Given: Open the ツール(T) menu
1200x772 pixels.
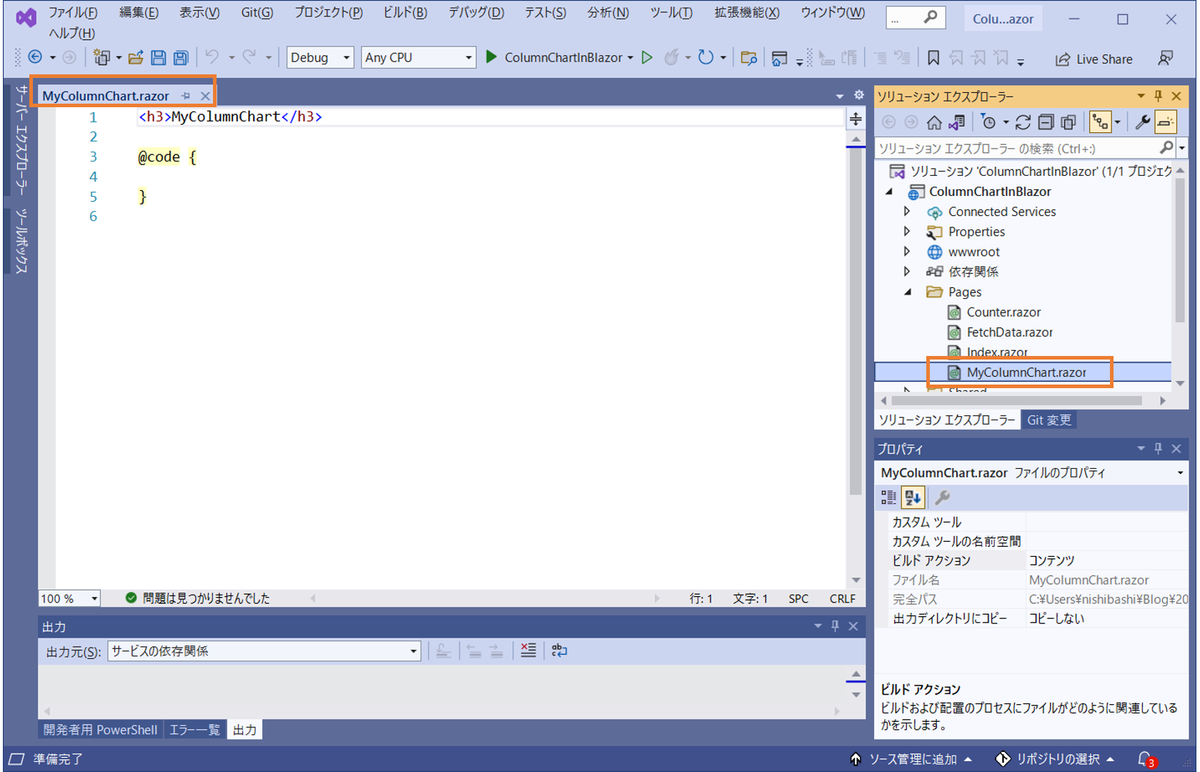Looking at the screenshot, I should pyautogui.click(x=671, y=13).
